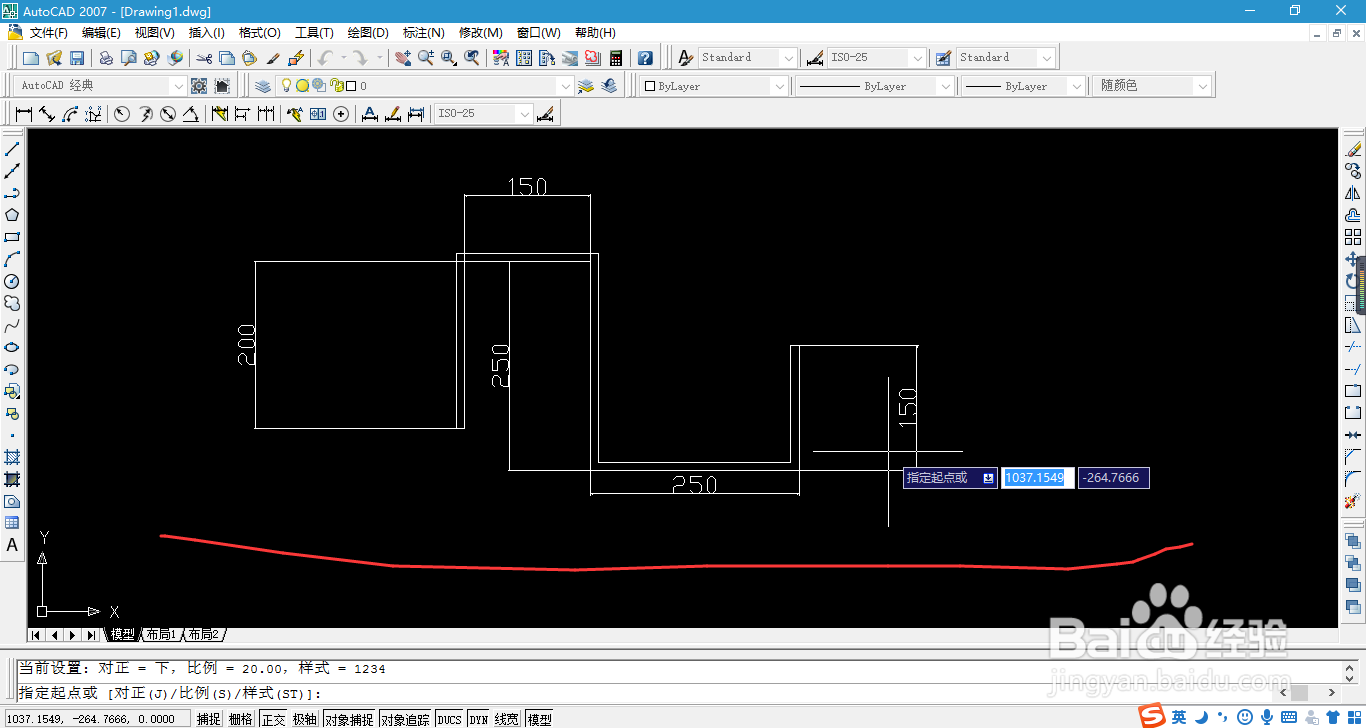Toggle 对象捕捉 object snap in status bar

coord(349,719)
